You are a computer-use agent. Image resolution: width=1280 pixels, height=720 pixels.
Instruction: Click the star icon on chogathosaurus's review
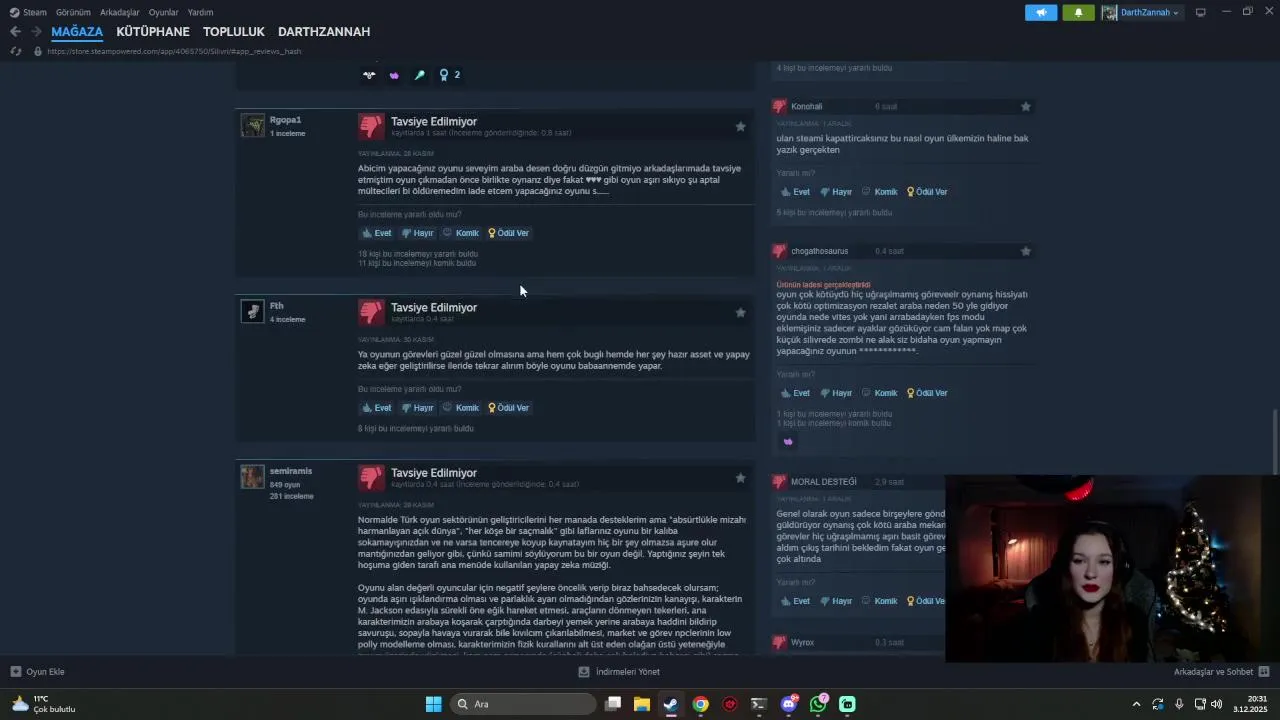tap(1025, 251)
